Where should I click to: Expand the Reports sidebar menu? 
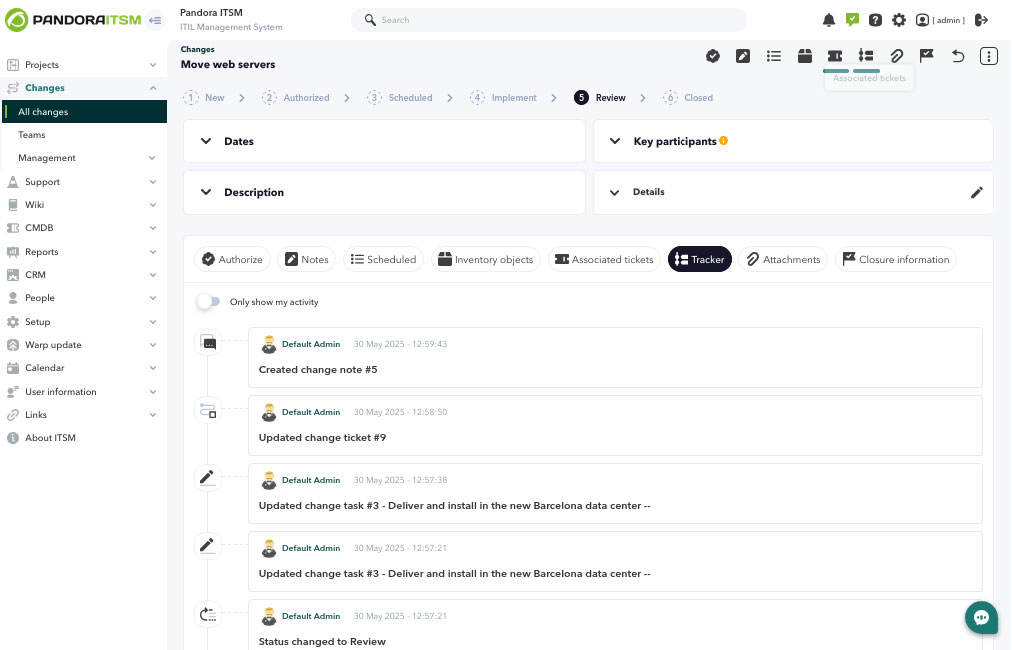tap(83, 252)
